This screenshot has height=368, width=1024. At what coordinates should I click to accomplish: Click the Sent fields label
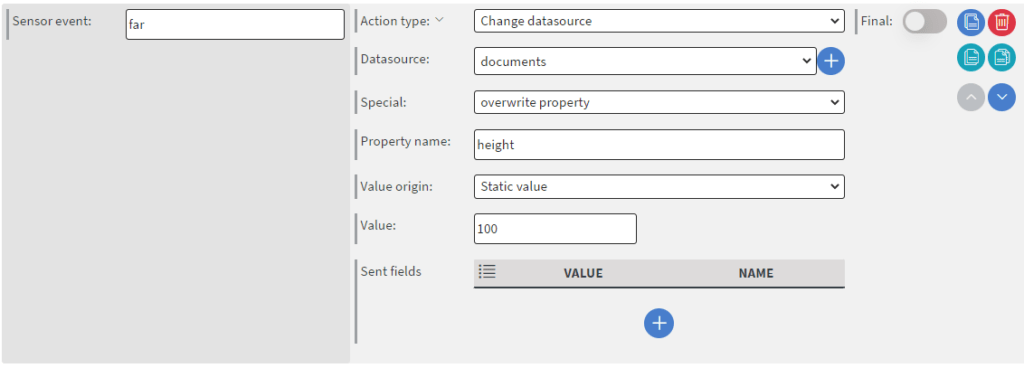(391, 271)
